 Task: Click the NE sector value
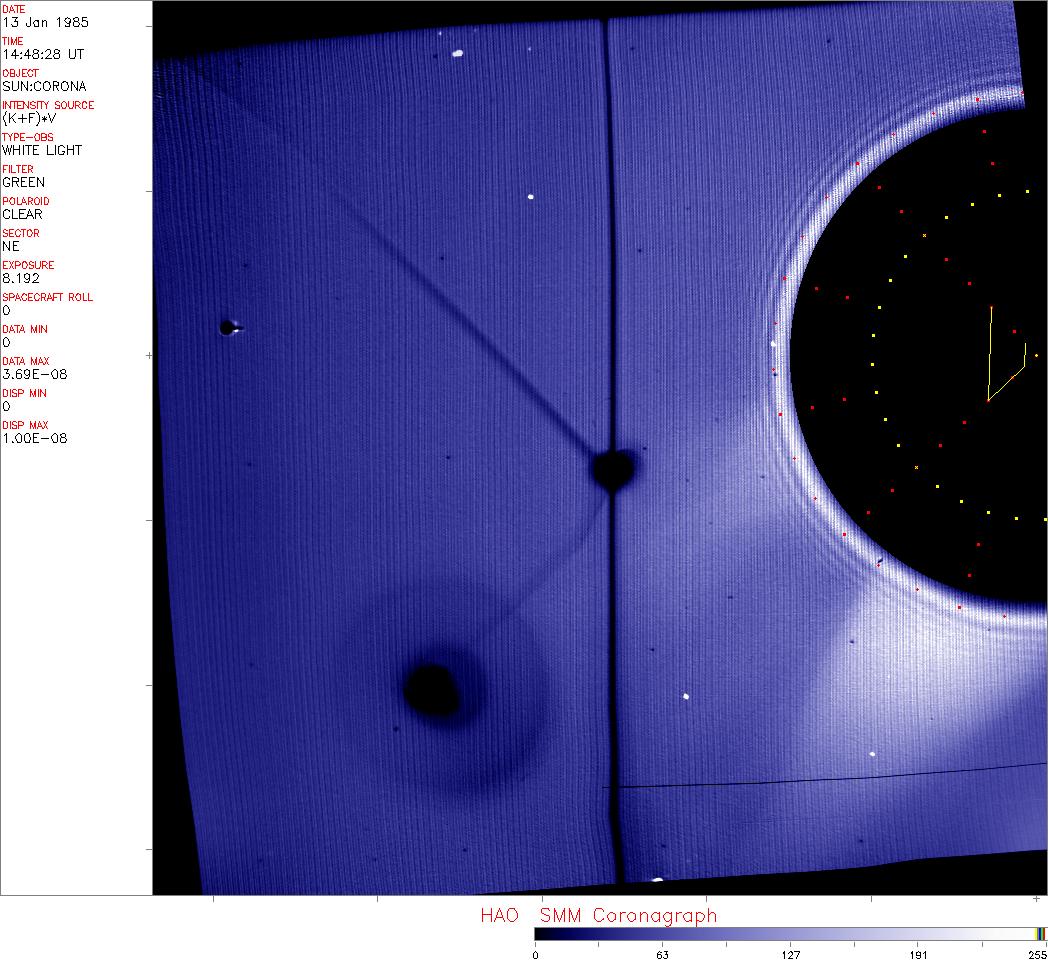(x=11, y=246)
